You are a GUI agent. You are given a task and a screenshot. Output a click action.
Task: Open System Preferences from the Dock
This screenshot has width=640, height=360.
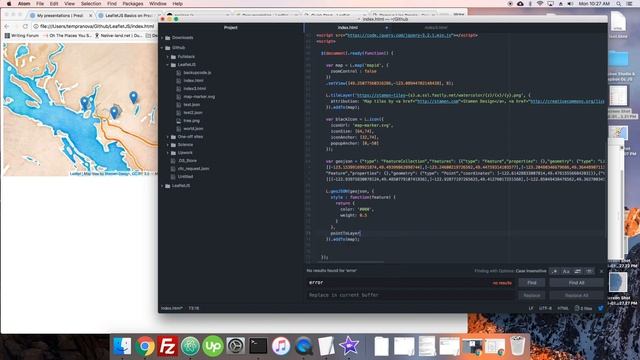pyautogui.click(x=236, y=346)
